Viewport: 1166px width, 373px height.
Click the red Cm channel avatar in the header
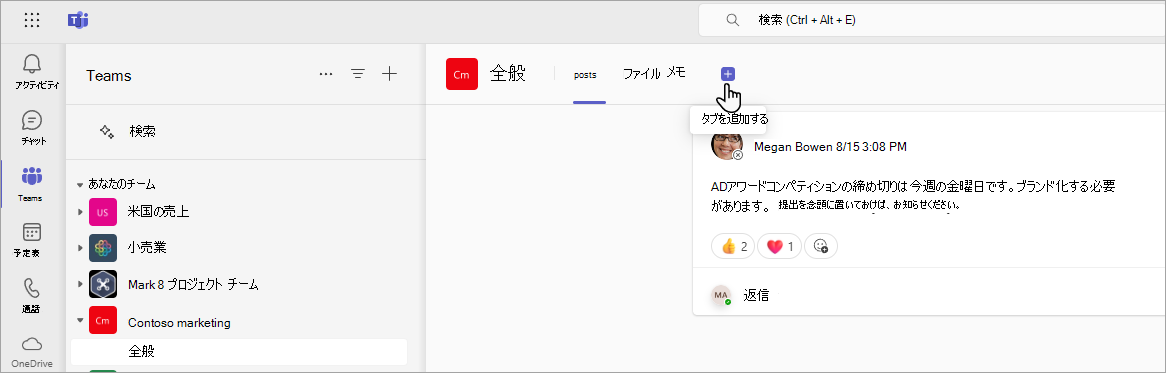(x=462, y=74)
